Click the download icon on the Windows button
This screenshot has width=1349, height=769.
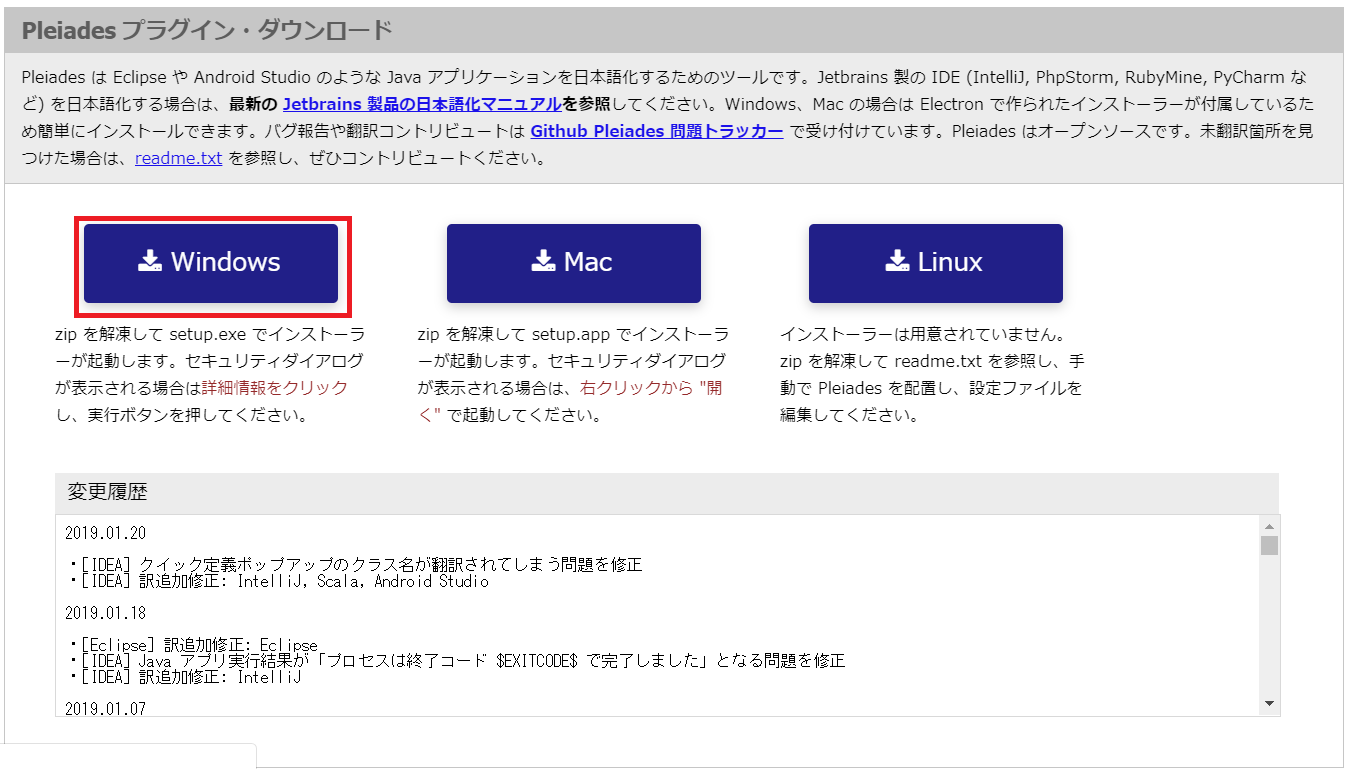[148, 261]
